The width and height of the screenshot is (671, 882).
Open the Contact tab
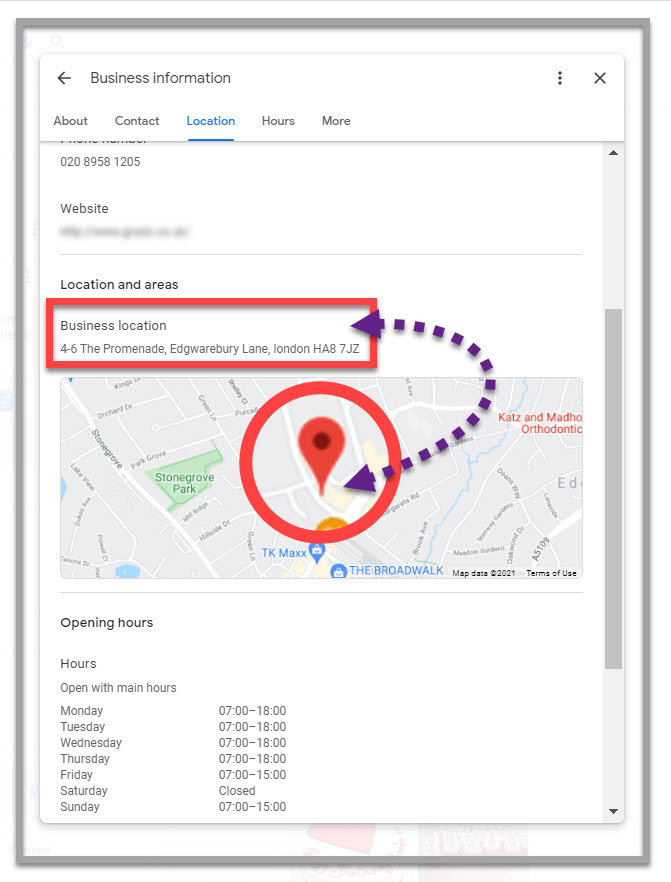(137, 121)
